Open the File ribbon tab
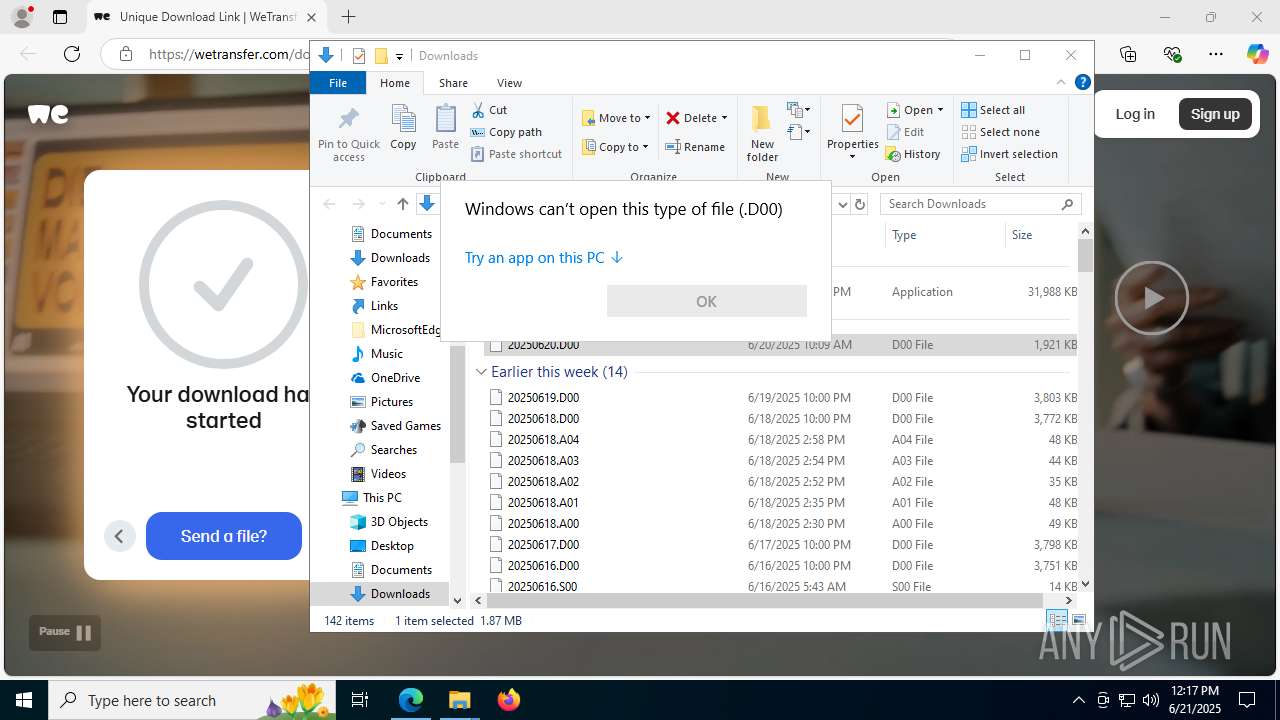 pos(338,83)
